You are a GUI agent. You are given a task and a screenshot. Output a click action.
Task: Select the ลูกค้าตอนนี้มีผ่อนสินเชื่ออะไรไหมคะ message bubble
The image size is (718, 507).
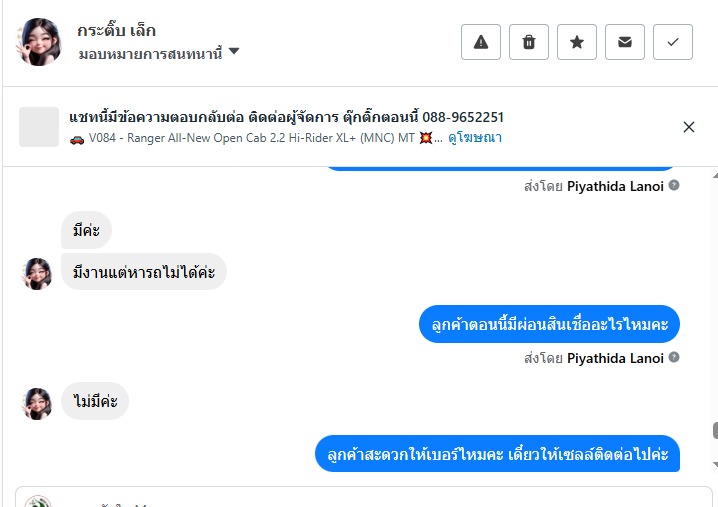[x=549, y=324]
